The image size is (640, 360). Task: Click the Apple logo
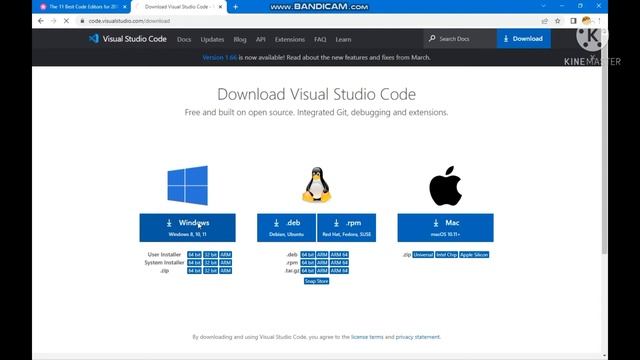pos(445,186)
